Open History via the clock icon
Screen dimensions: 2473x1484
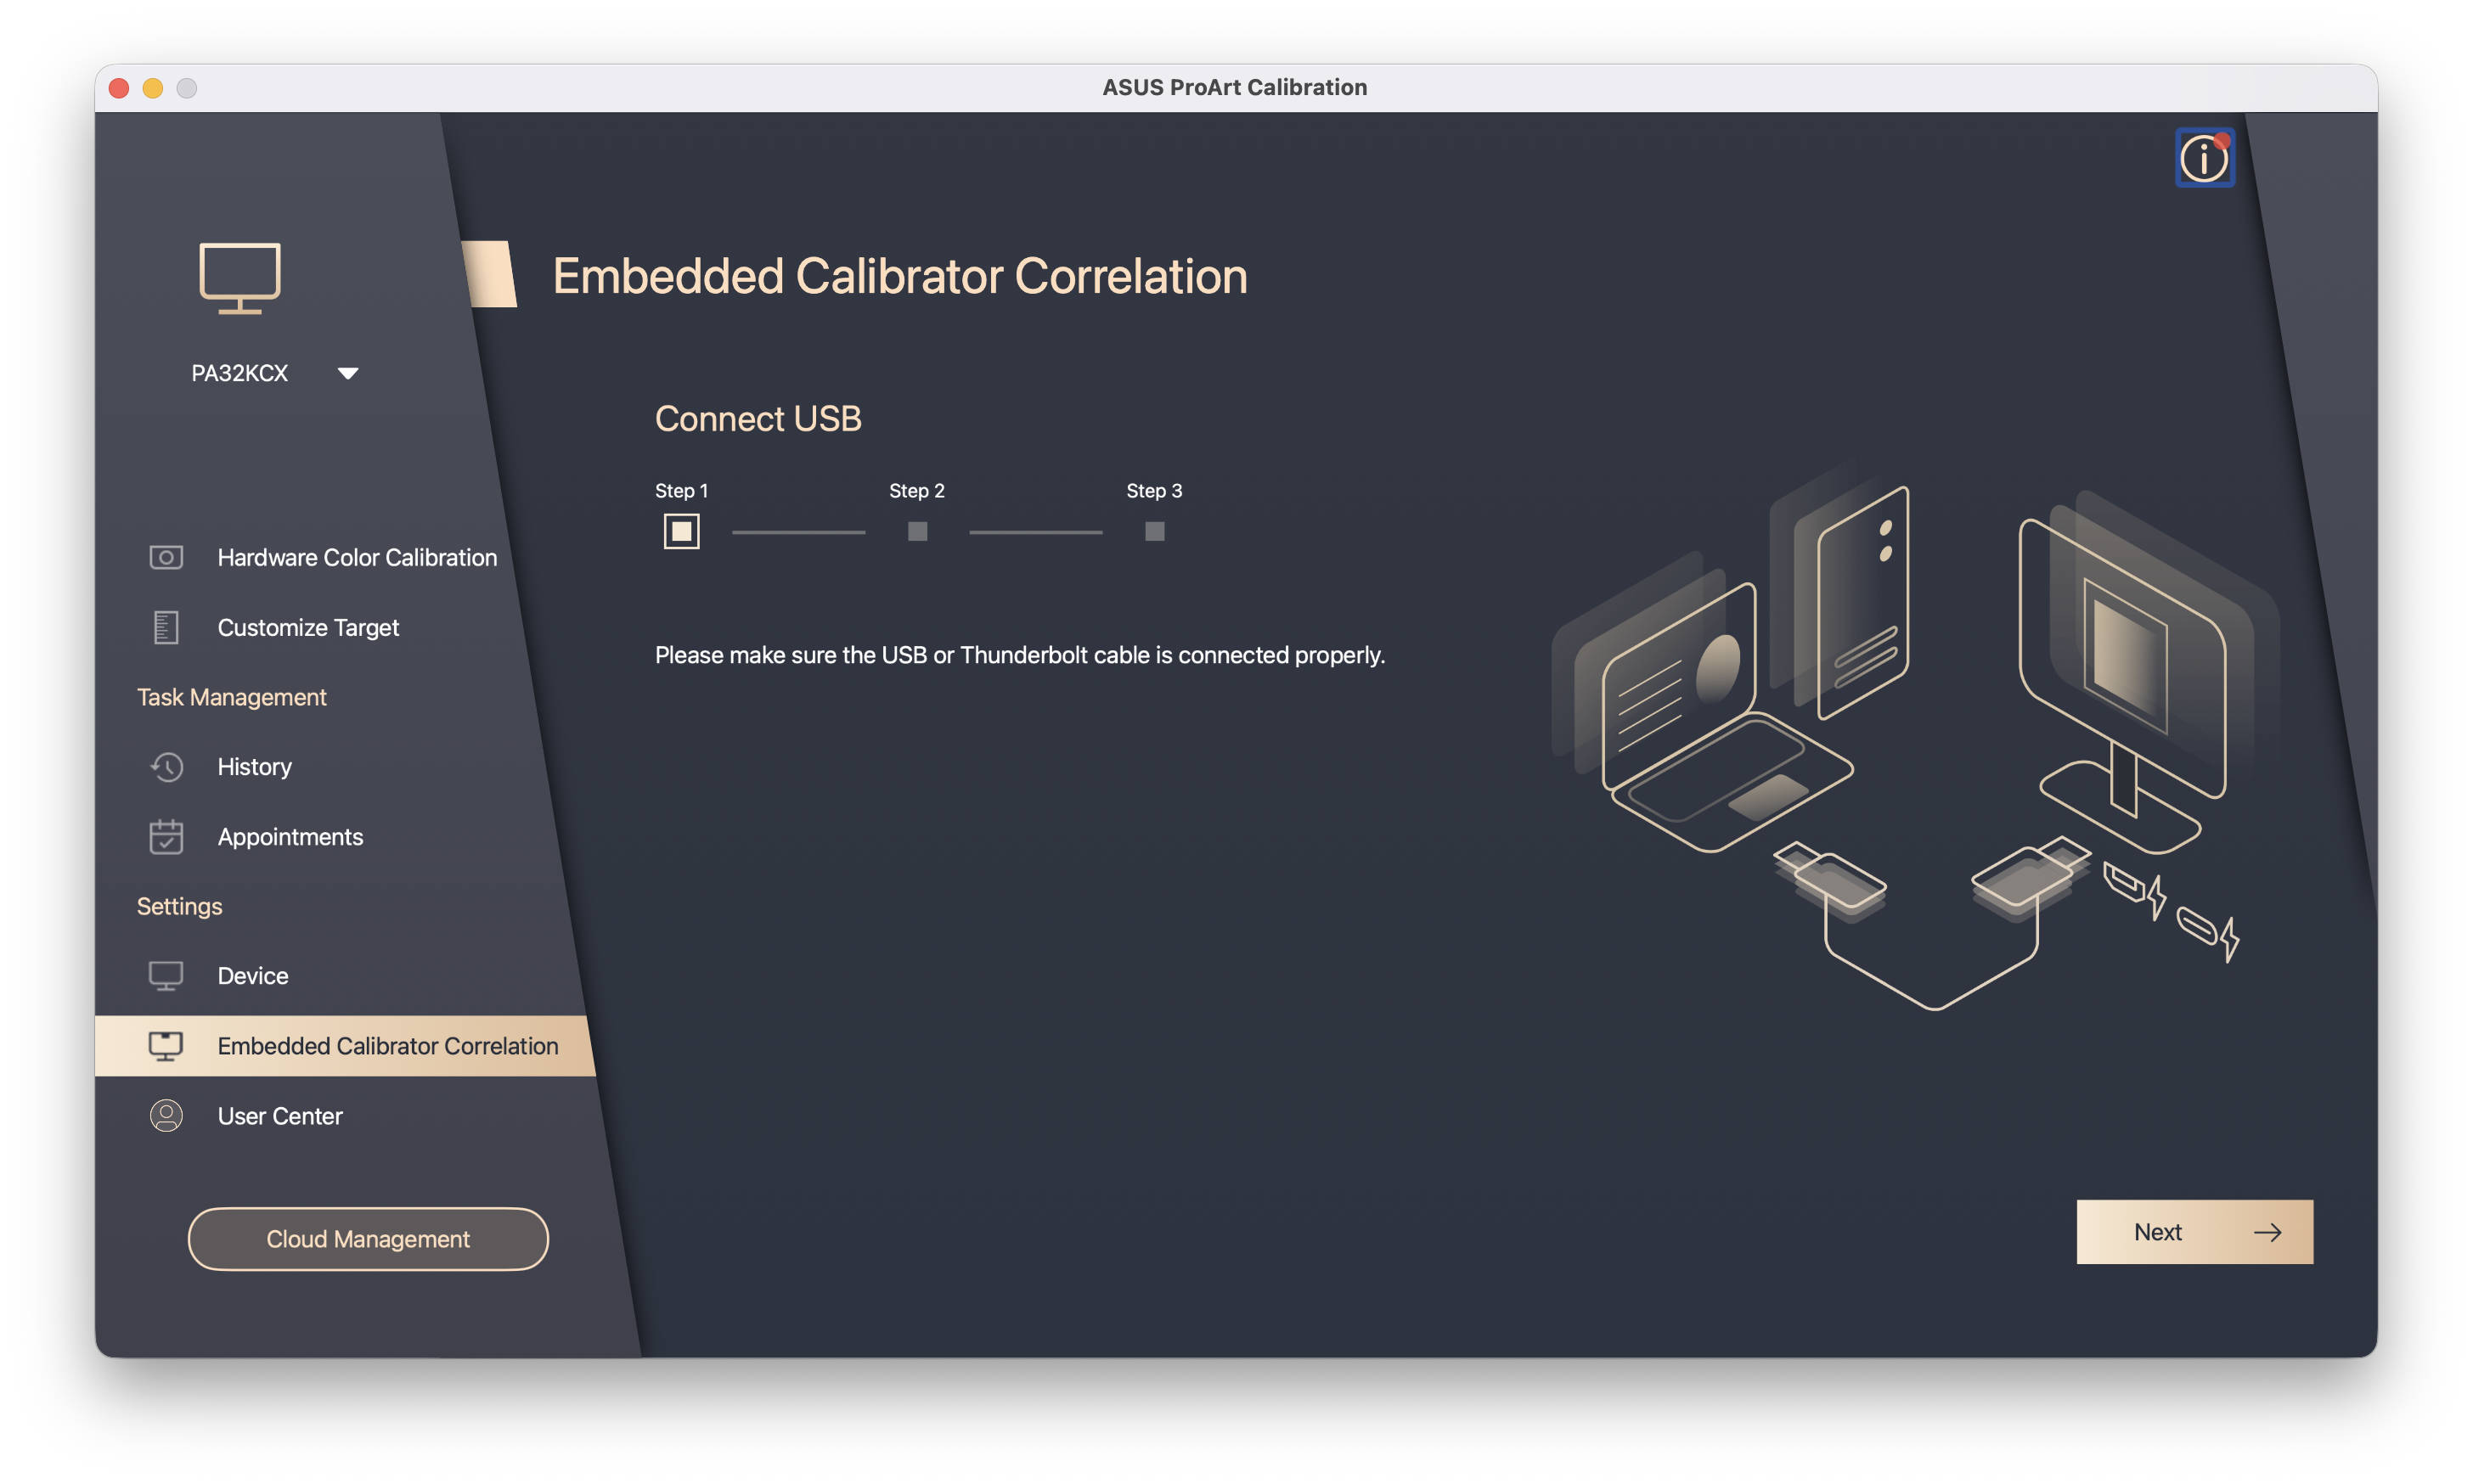pyautogui.click(x=166, y=767)
